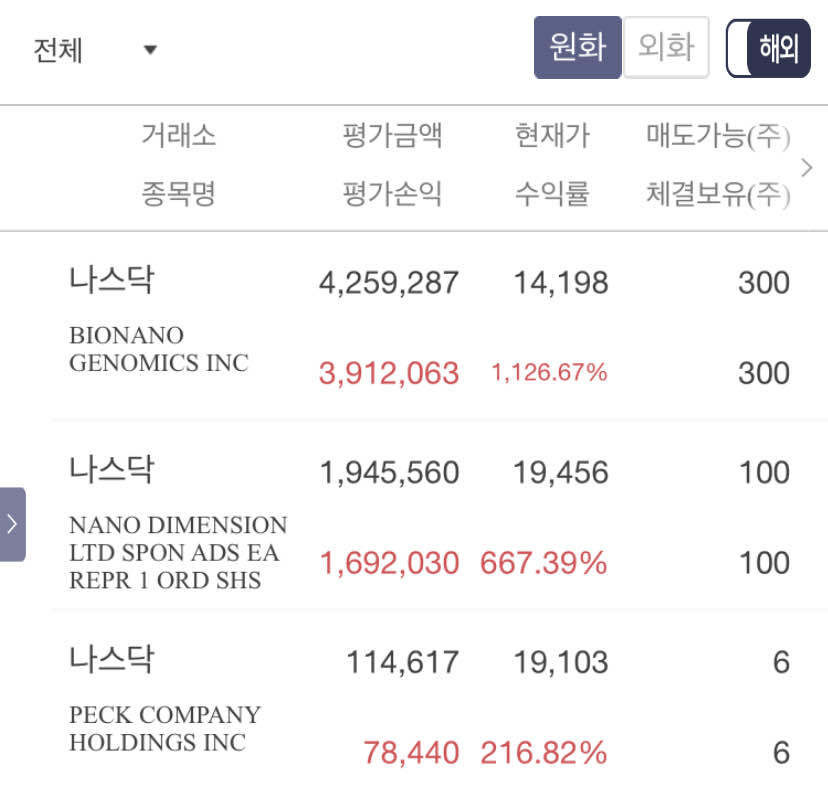The width and height of the screenshot is (828, 794).
Task: Select the PECK COMPANY HOLDINGS INC row
Action: coord(160,729)
